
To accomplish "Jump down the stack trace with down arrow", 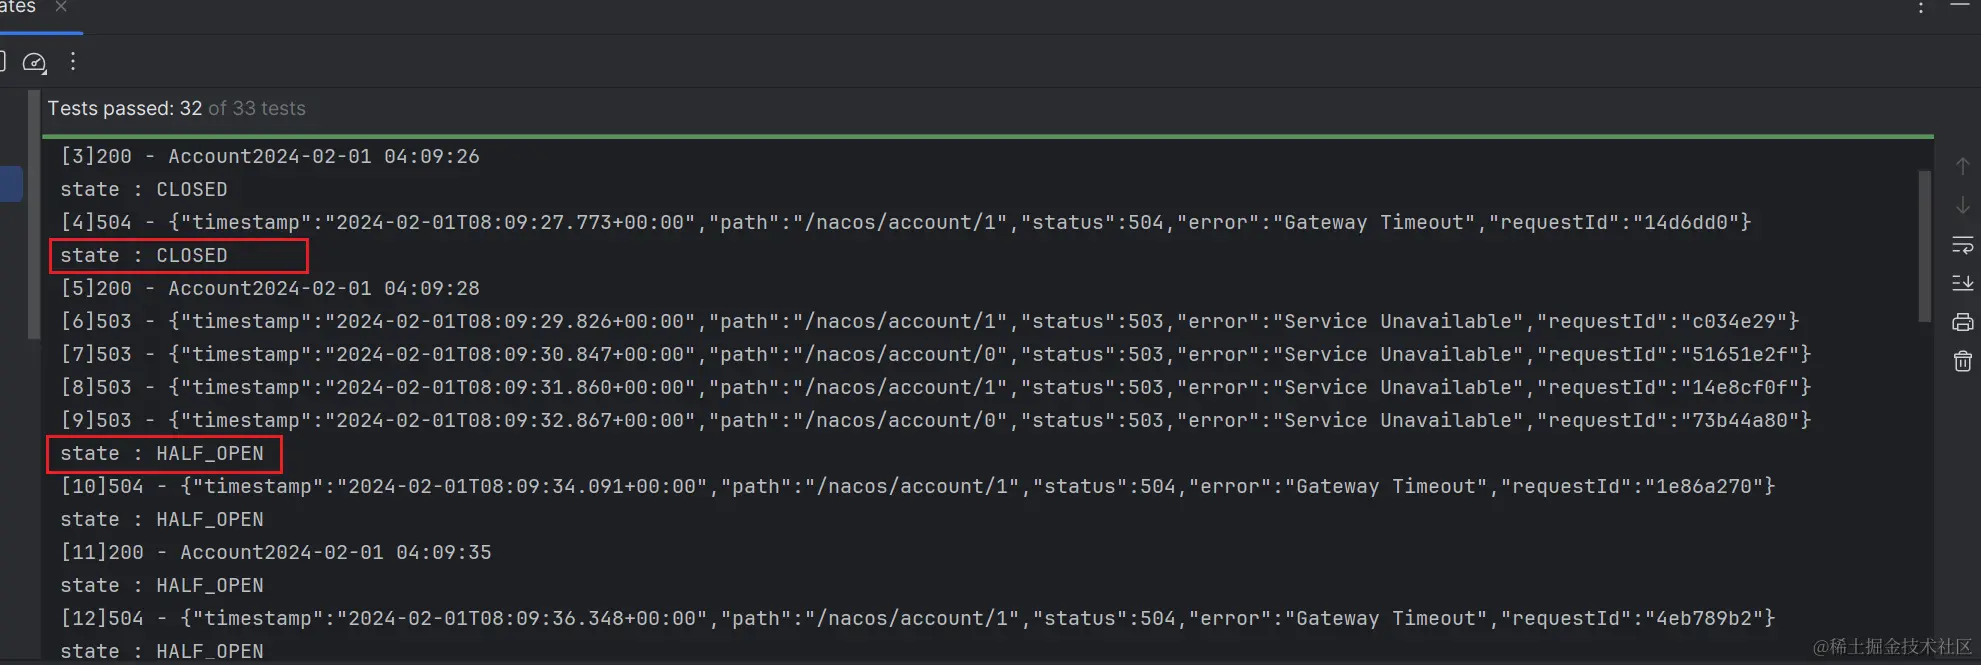I will (x=1963, y=205).
